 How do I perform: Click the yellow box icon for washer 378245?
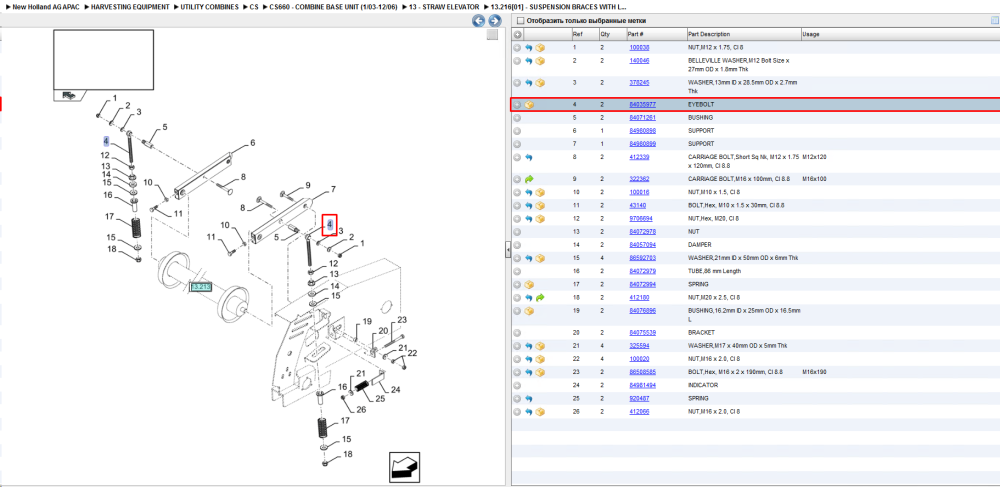(540, 83)
